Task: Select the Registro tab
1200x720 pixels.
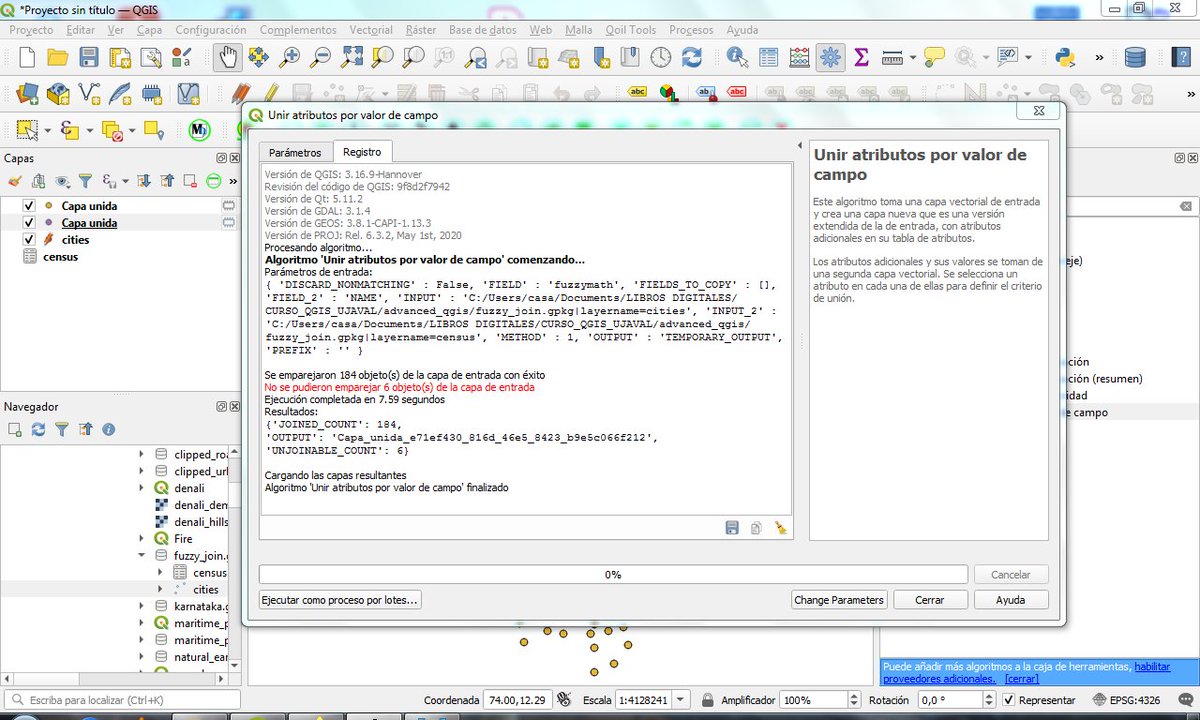Action: pyautogui.click(x=362, y=152)
